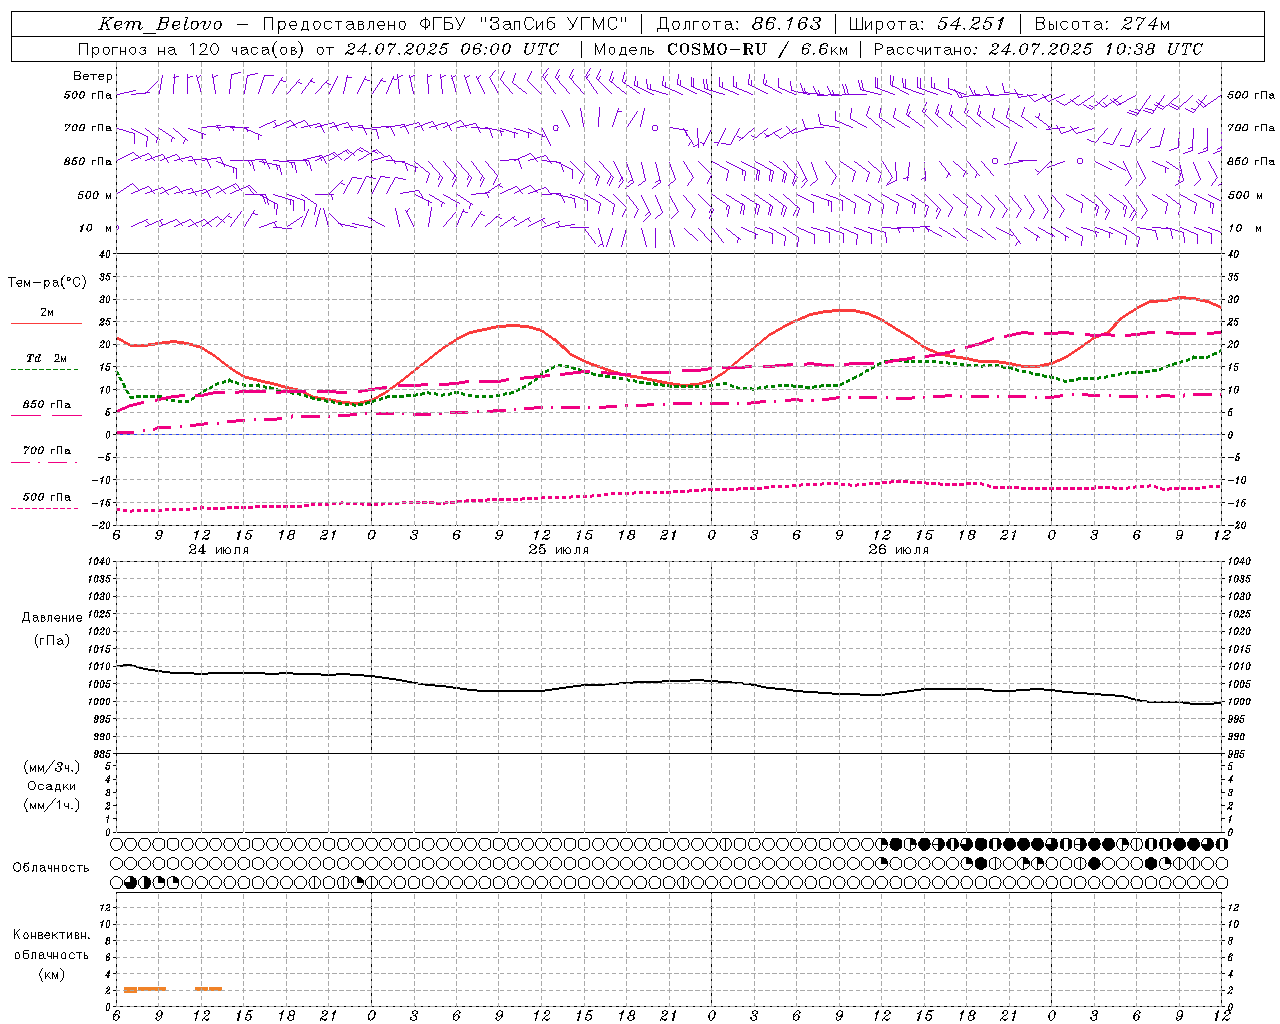
Task: Select the (мм/1ч.) precipitation unit label
Action: click(52, 805)
